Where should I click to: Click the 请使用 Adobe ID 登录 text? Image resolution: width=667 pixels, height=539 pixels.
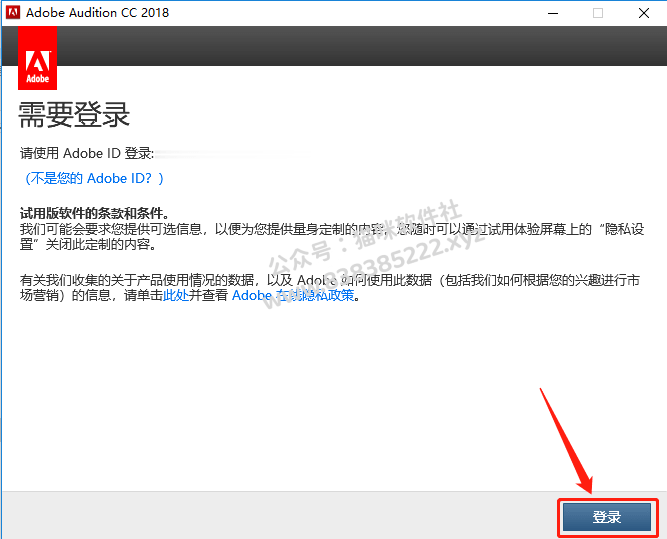pos(87,153)
